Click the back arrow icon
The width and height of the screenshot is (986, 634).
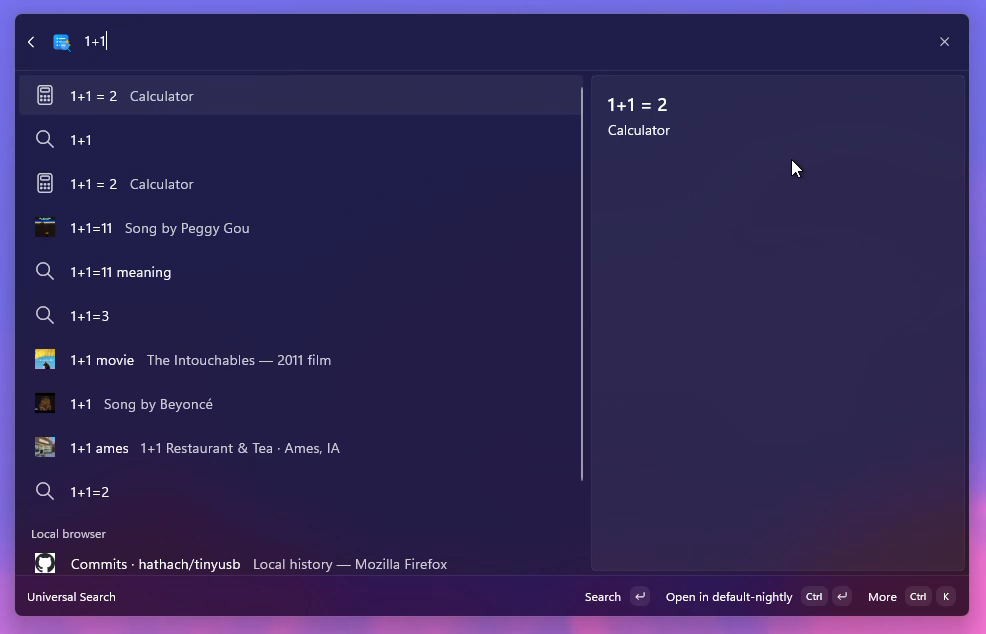(x=31, y=42)
